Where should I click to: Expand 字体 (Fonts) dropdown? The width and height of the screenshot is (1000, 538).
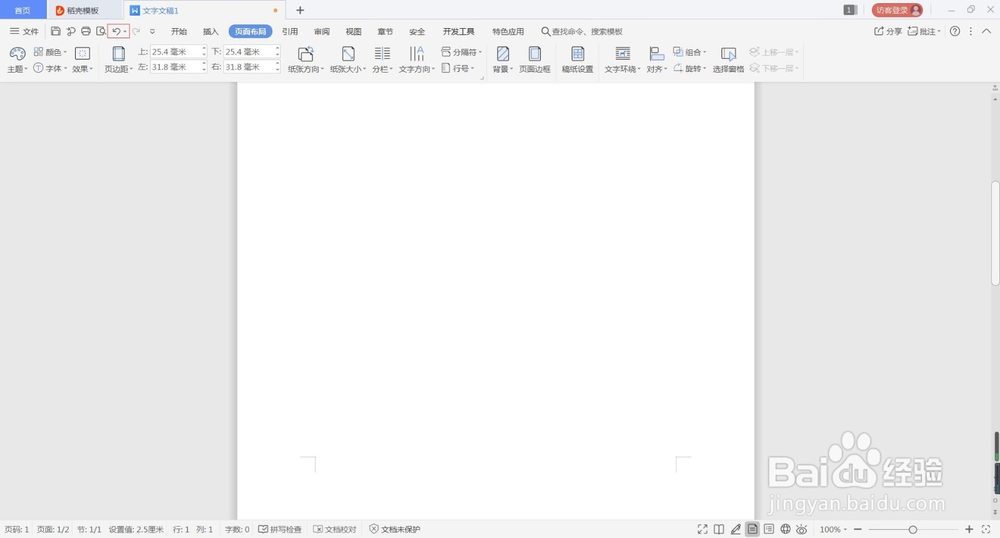[x=50, y=68]
